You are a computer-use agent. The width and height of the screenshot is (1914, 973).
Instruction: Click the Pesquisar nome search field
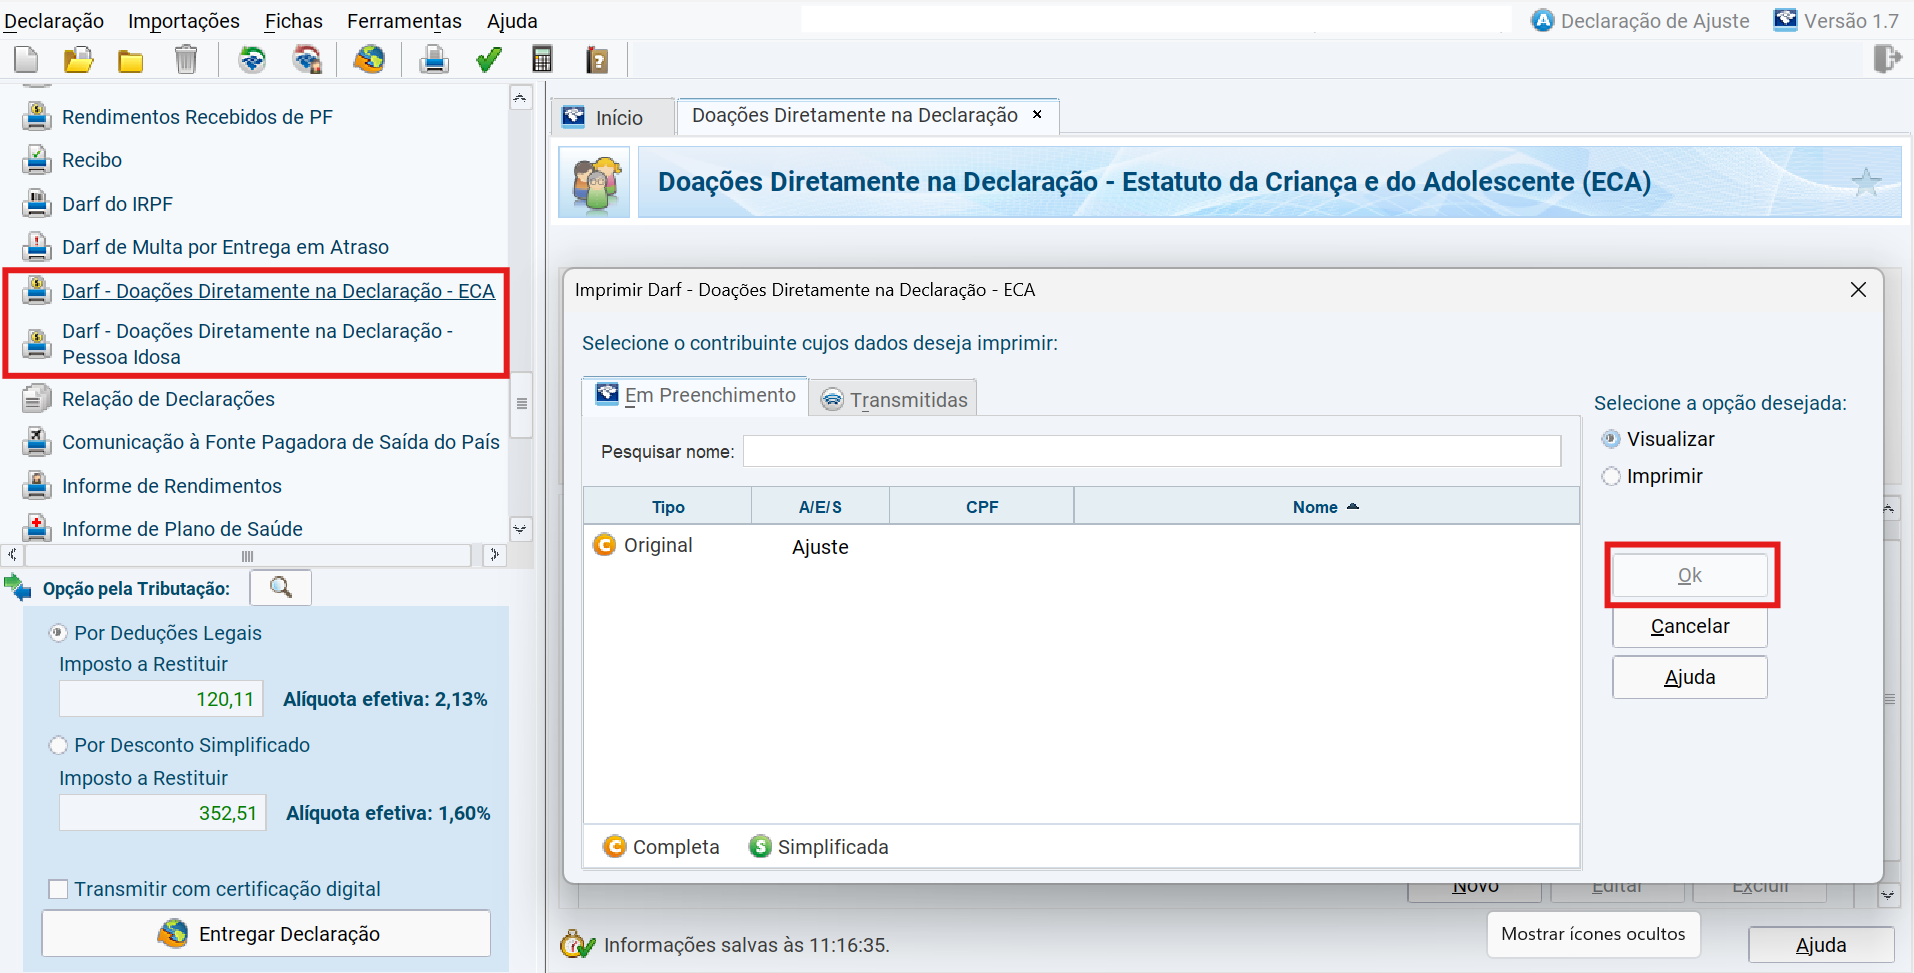click(1151, 451)
